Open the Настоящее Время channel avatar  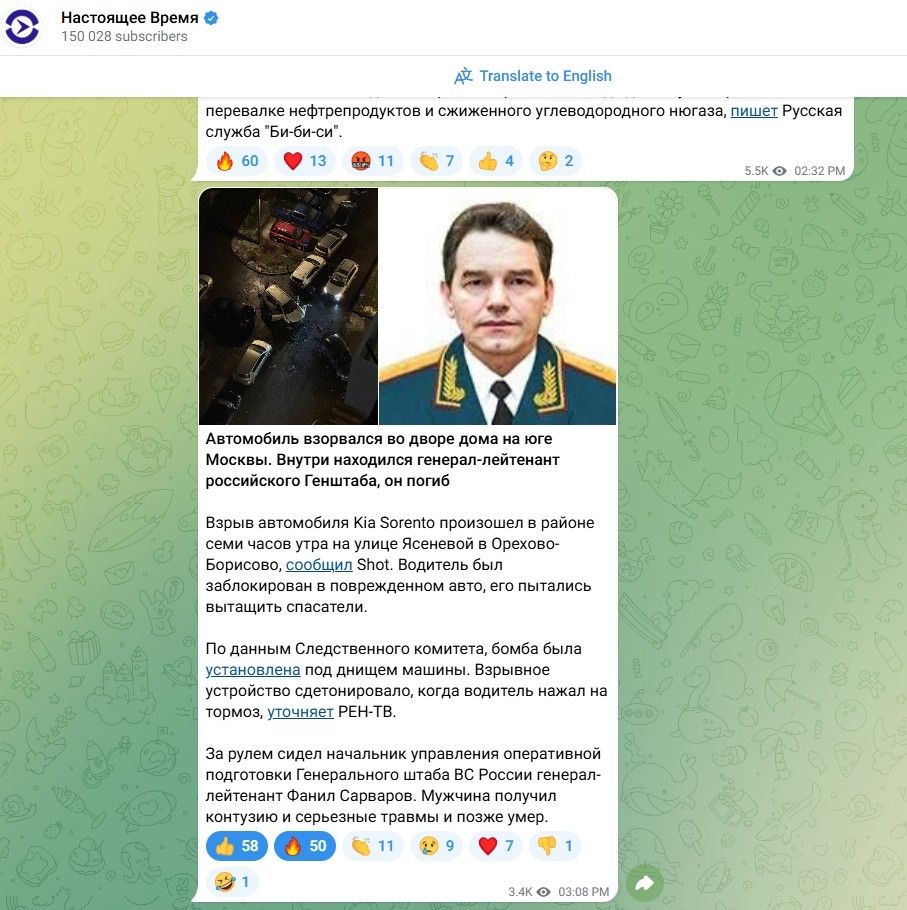23,27
